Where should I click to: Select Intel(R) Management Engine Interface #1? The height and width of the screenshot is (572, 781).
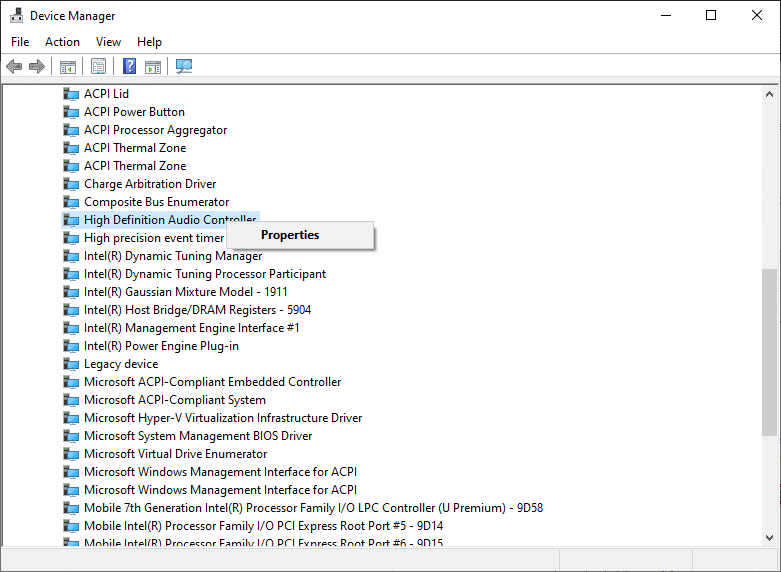point(191,328)
